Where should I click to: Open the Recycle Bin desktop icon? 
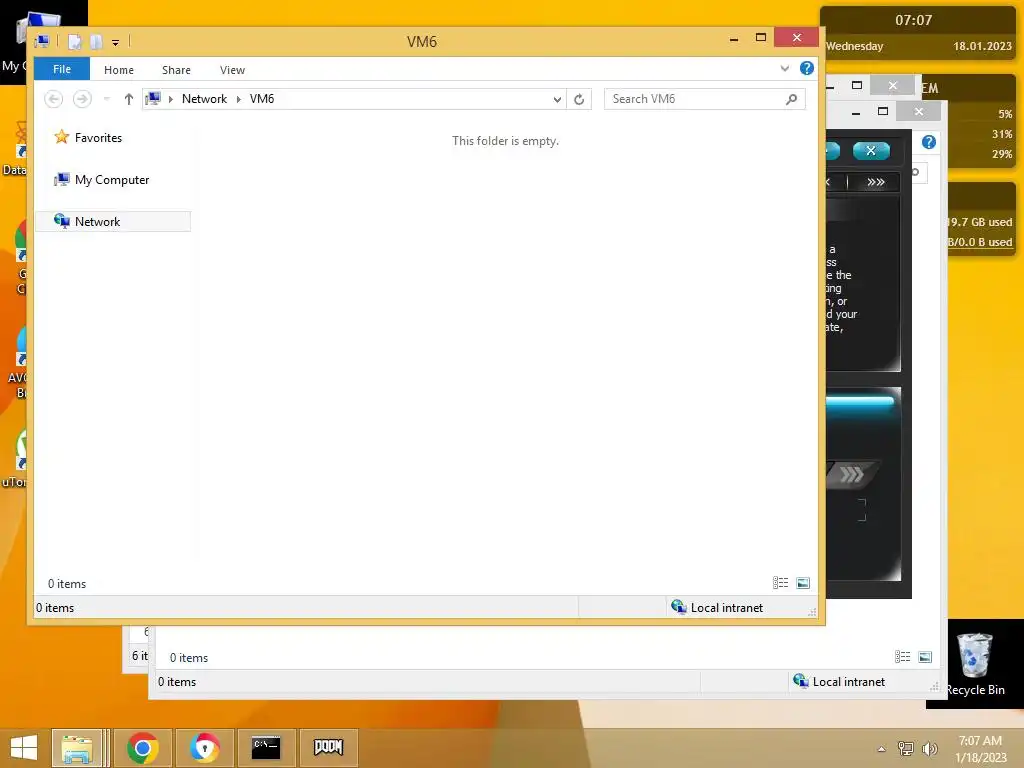(975, 664)
